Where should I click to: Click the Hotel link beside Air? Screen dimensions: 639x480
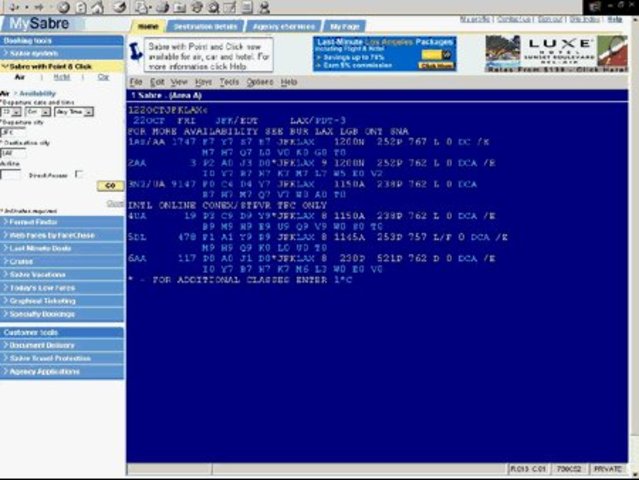(62, 77)
